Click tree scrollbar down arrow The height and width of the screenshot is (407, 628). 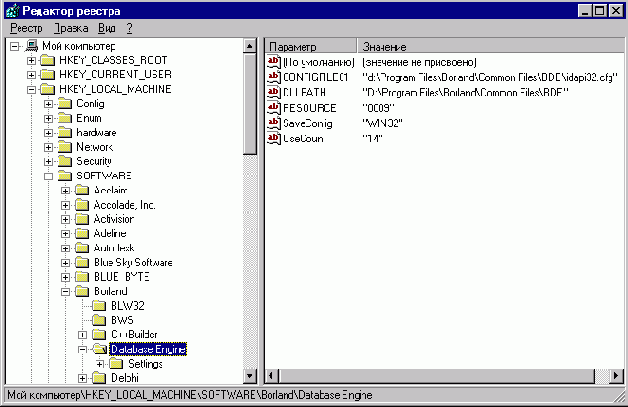pyautogui.click(x=250, y=376)
